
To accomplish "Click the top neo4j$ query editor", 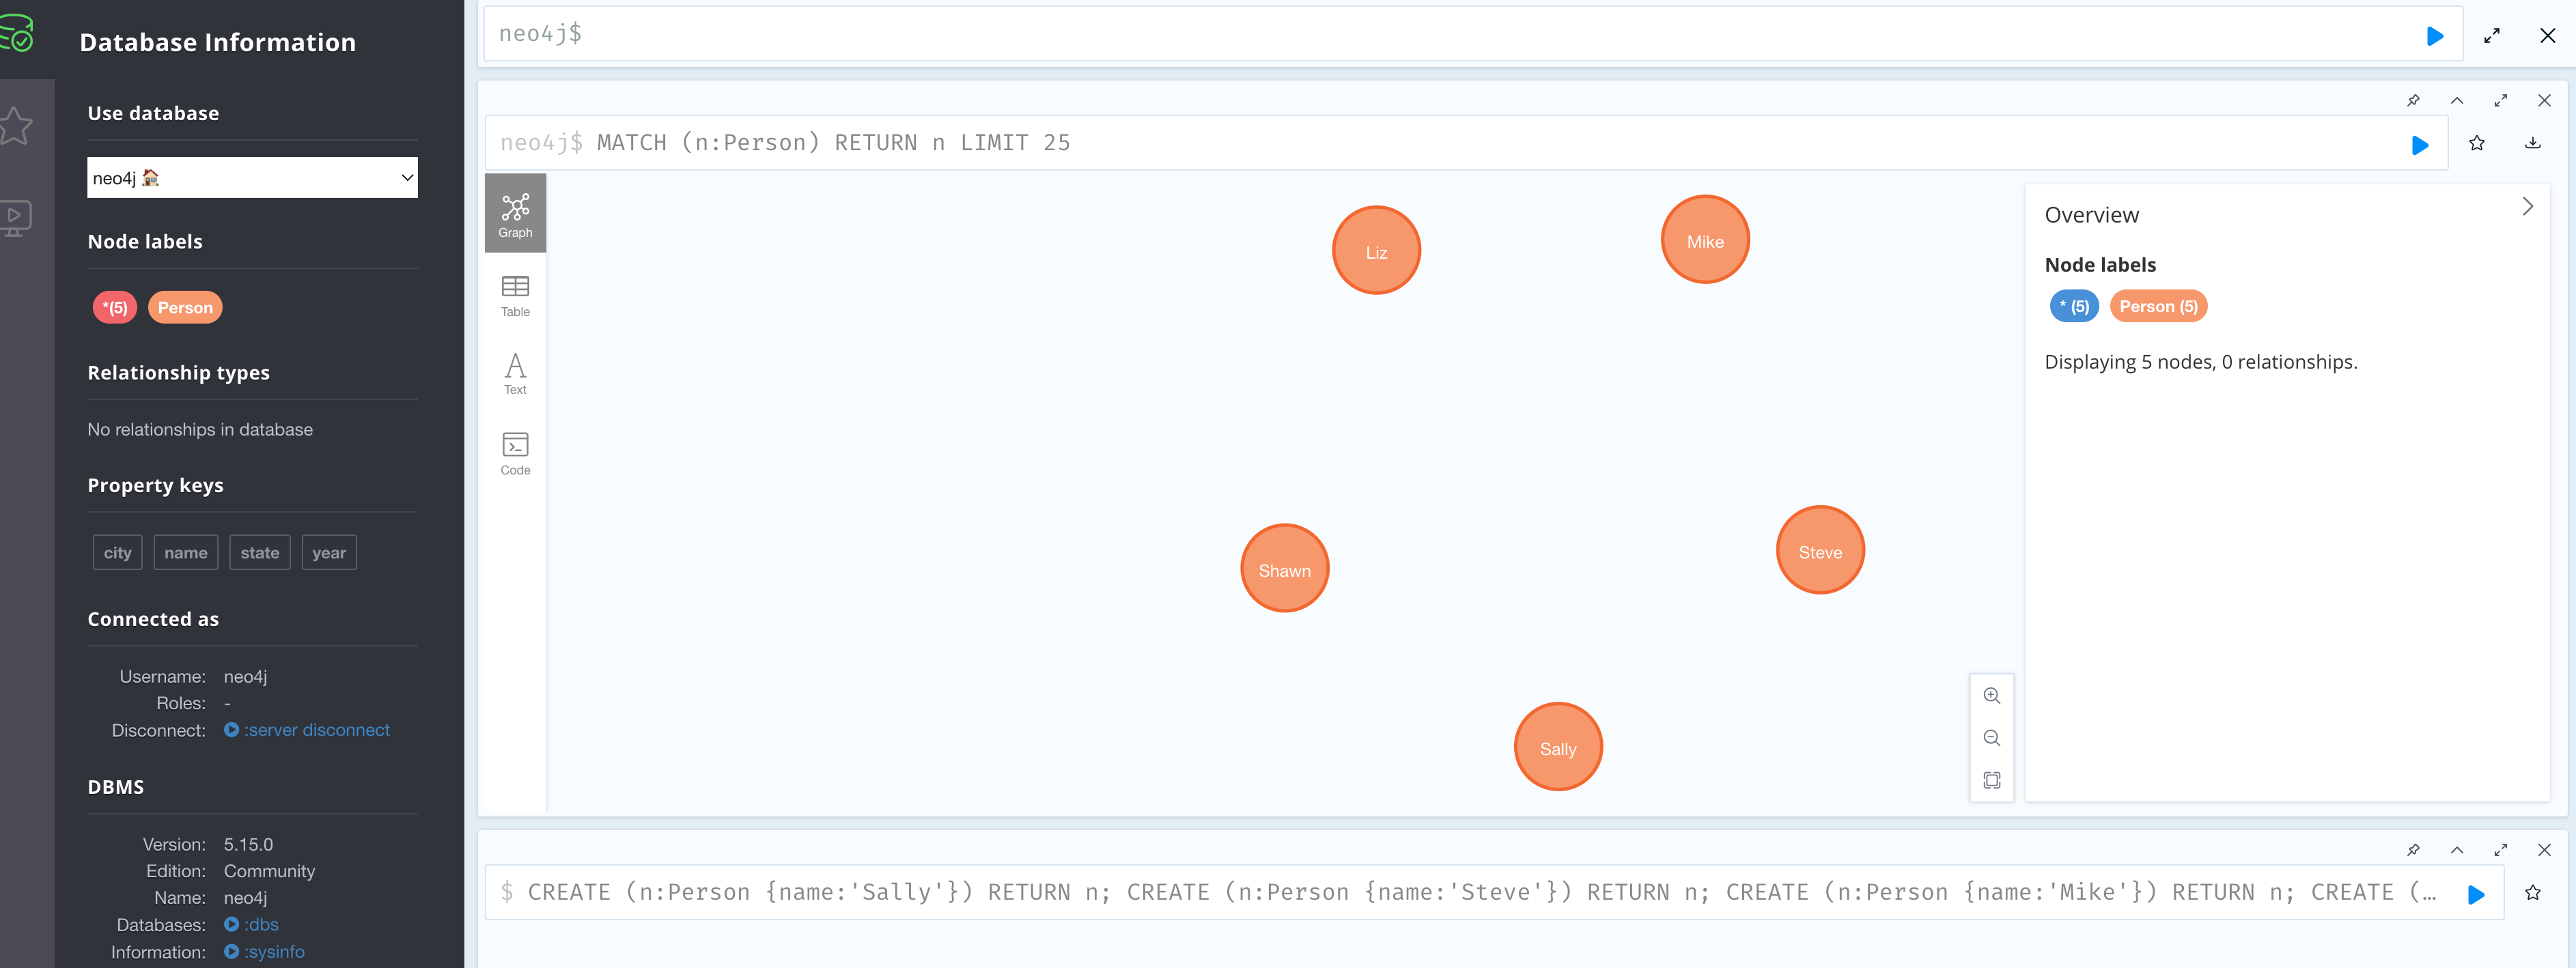I will coord(1400,34).
